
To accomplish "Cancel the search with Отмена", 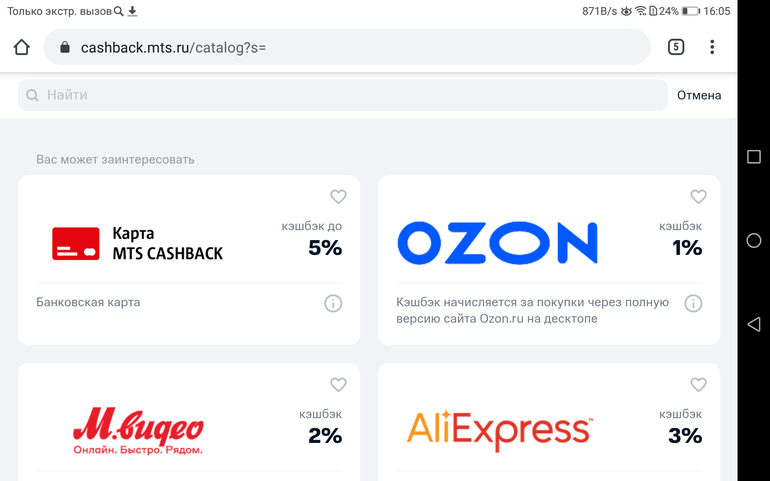I will tap(699, 95).
